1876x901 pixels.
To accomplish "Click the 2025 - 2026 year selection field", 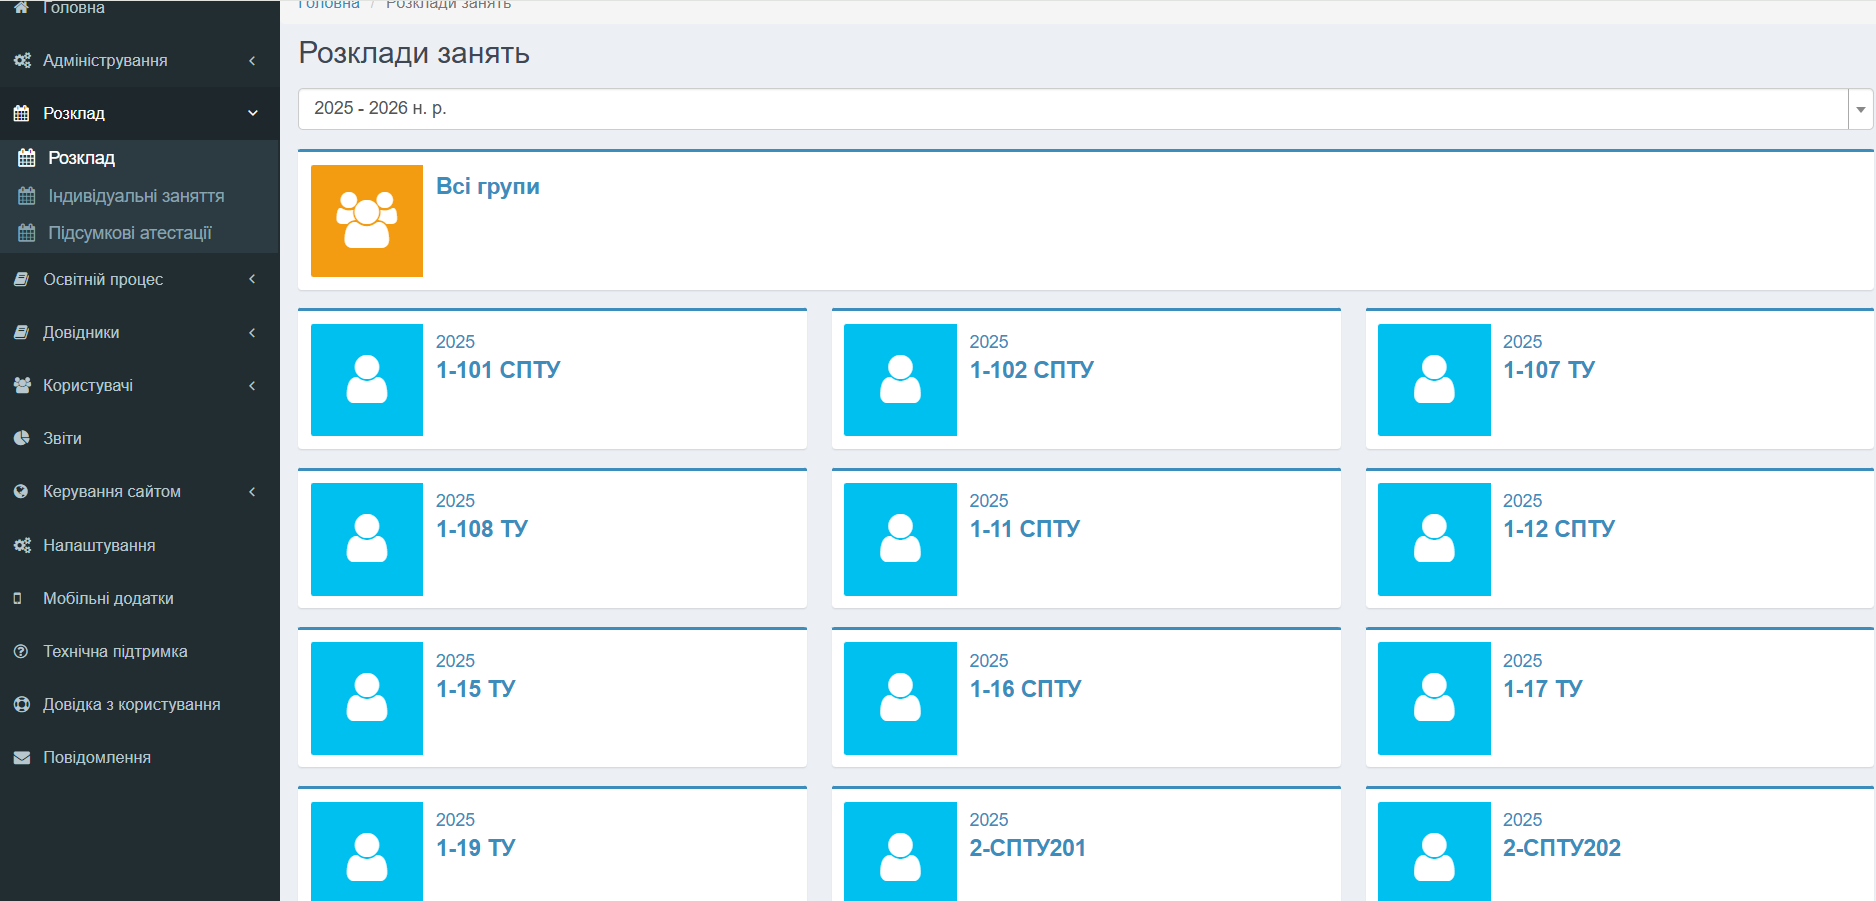I will pyautogui.click(x=1072, y=109).
